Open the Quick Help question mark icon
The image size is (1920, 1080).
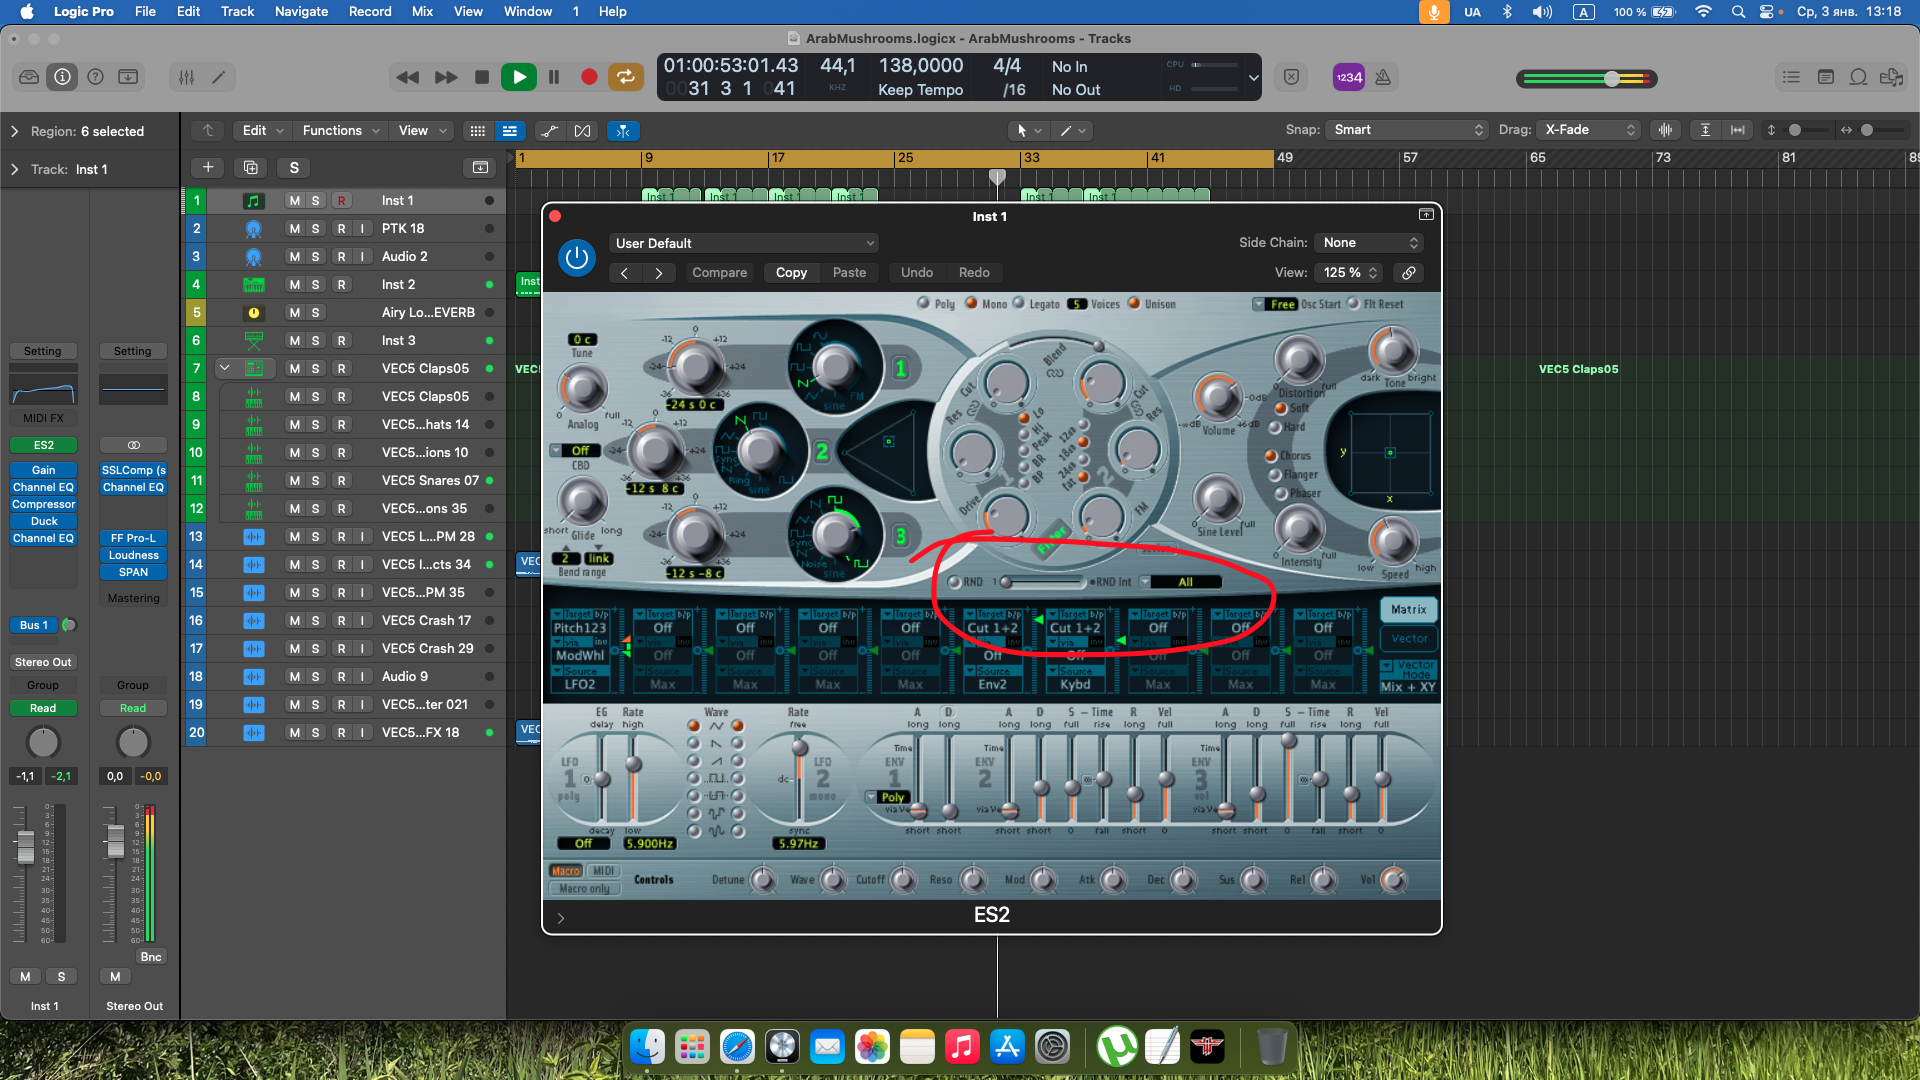(95, 77)
